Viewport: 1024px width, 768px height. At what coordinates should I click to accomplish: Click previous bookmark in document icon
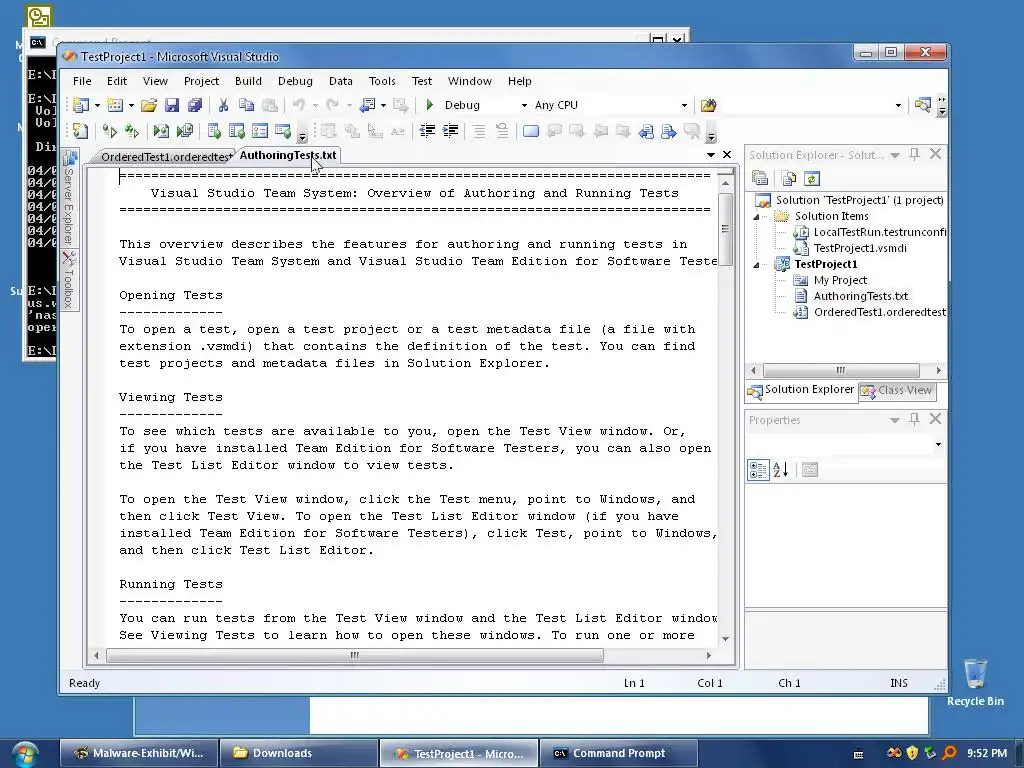(646, 131)
